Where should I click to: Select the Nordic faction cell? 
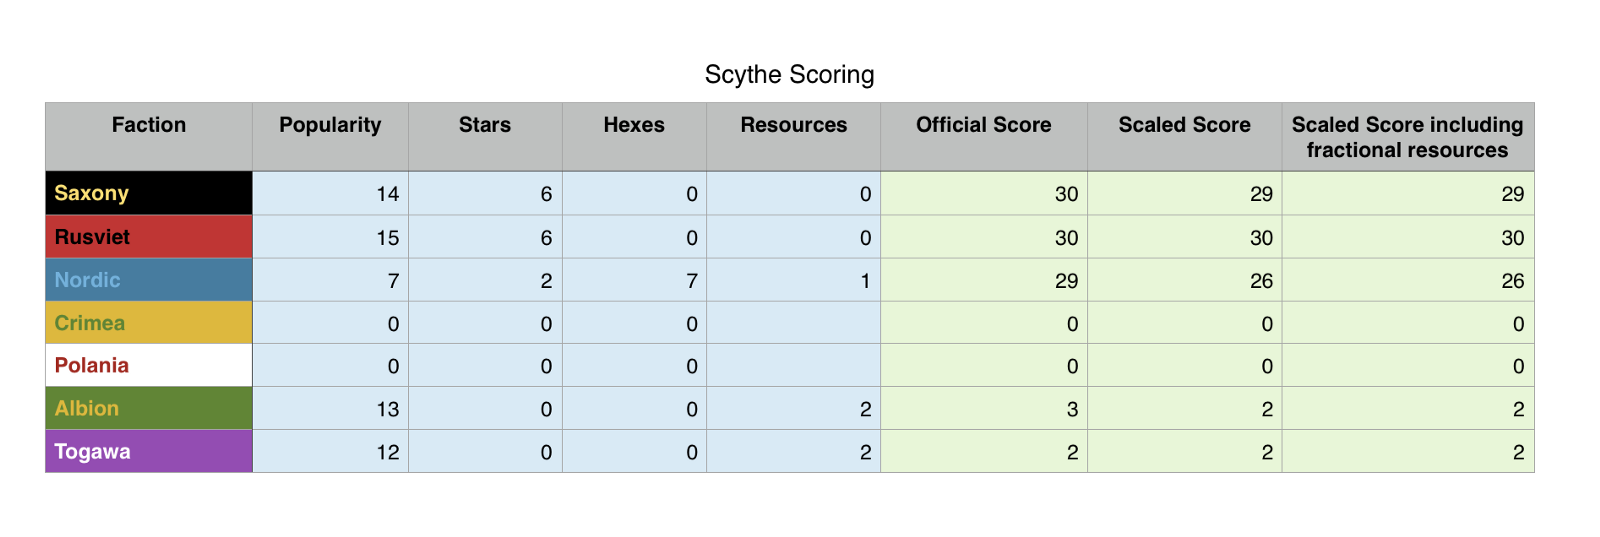click(149, 280)
